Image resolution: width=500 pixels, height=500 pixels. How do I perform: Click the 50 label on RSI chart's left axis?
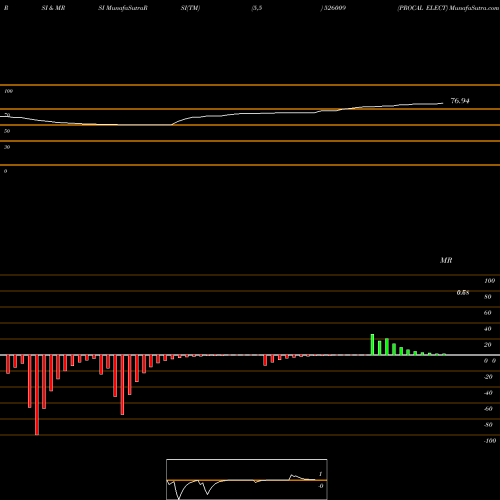click(7, 131)
